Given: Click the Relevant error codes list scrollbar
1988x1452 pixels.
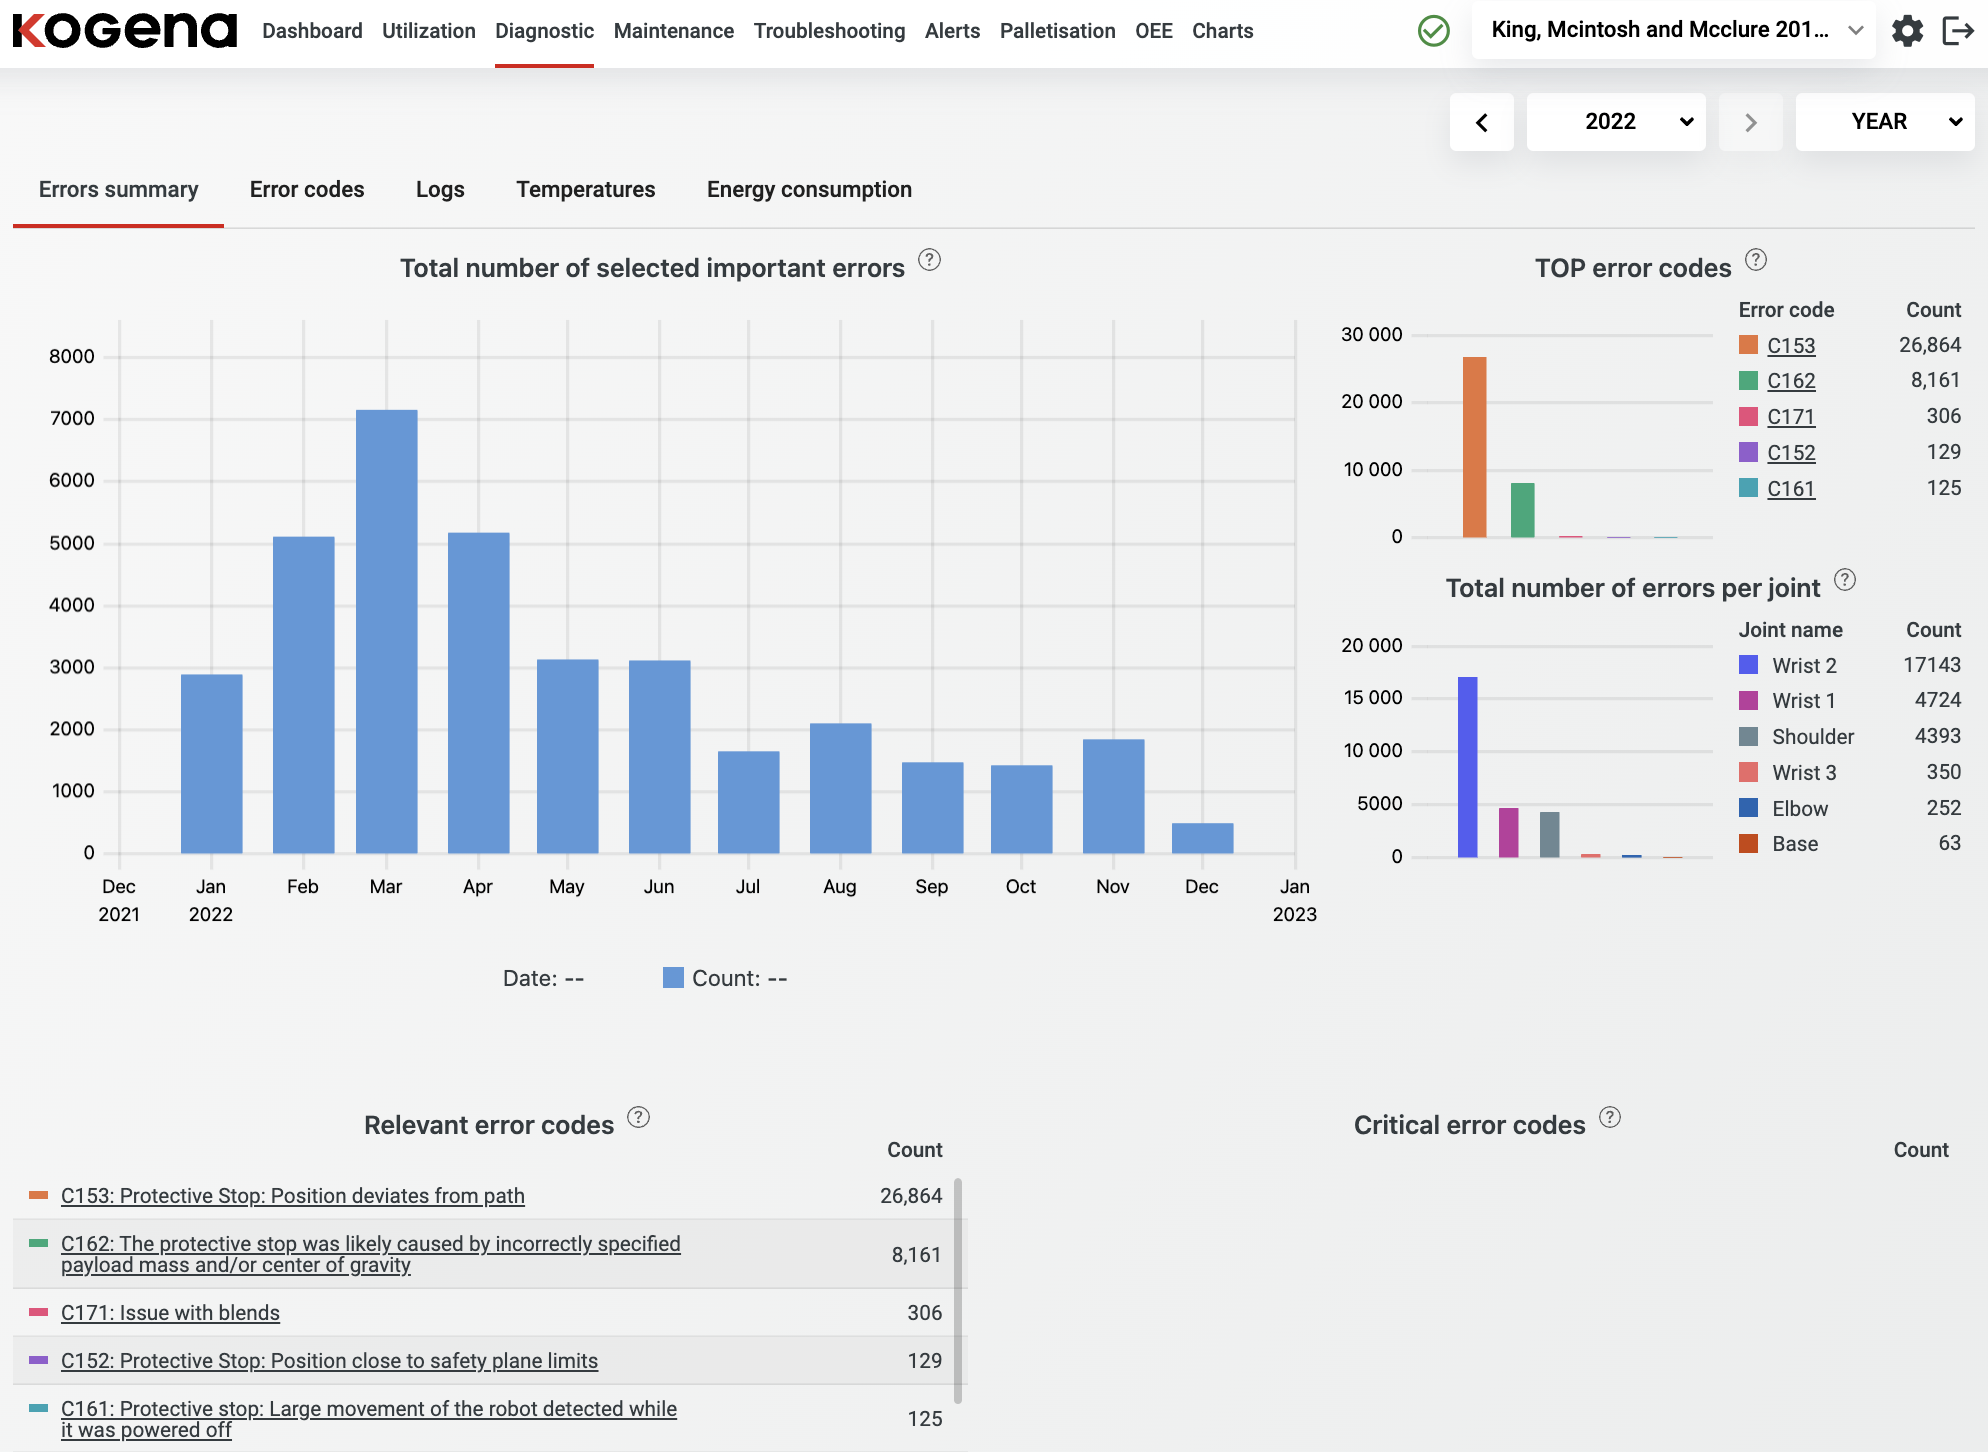Looking at the screenshot, I should pyautogui.click(x=957, y=1290).
